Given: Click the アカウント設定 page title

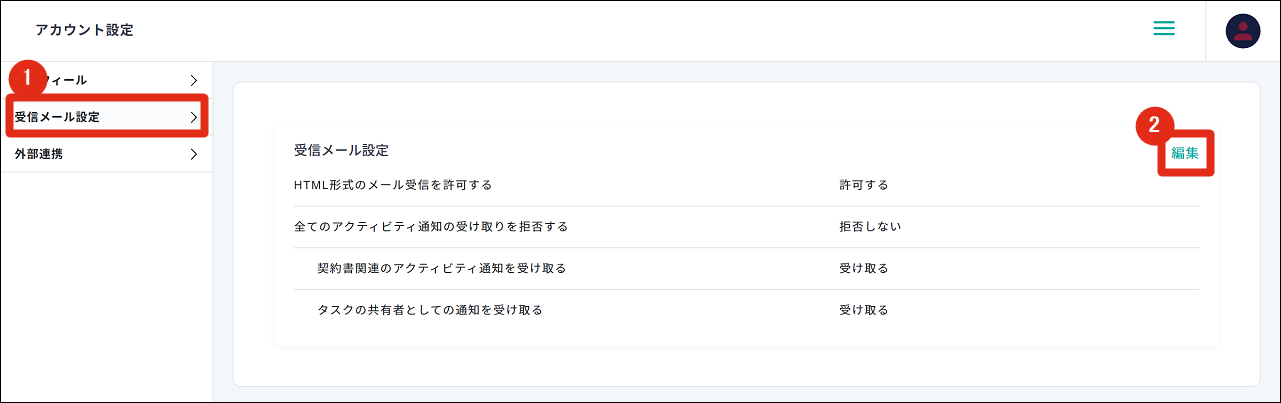Looking at the screenshot, I should (84, 30).
